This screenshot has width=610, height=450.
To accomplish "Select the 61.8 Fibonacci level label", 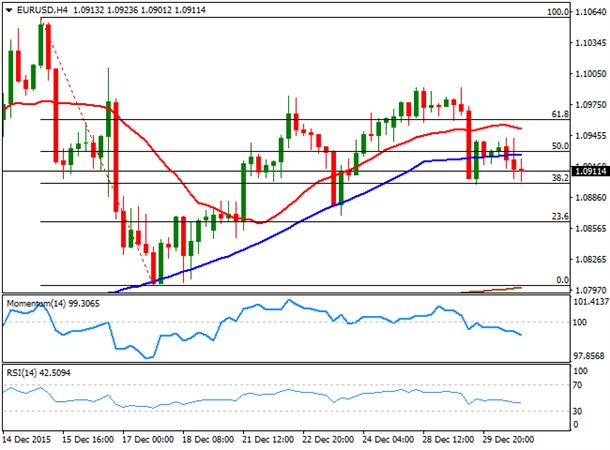I will pos(560,114).
